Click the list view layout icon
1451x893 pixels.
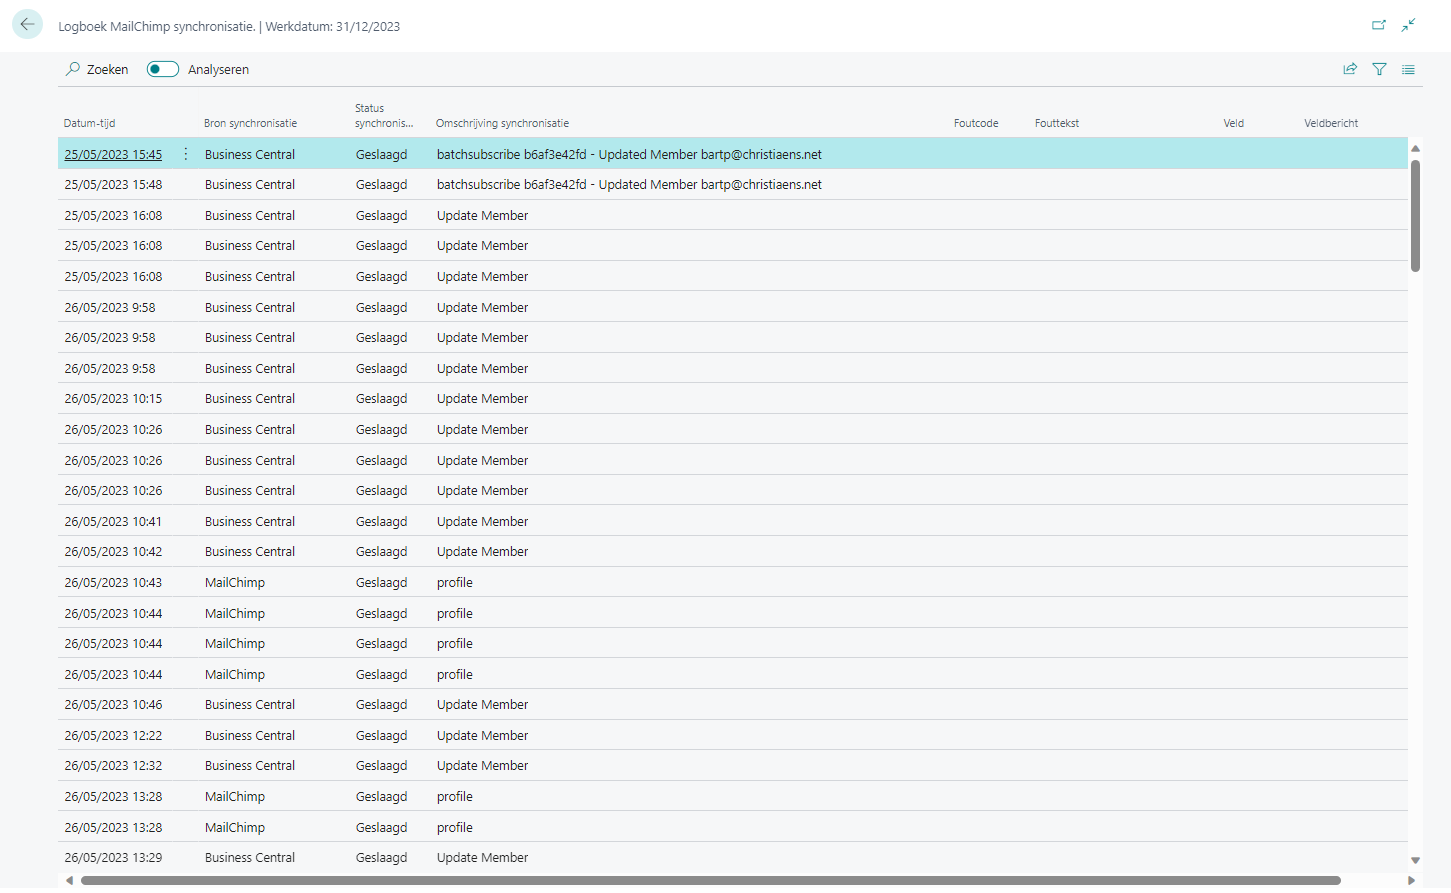click(x=1408, y=69)
